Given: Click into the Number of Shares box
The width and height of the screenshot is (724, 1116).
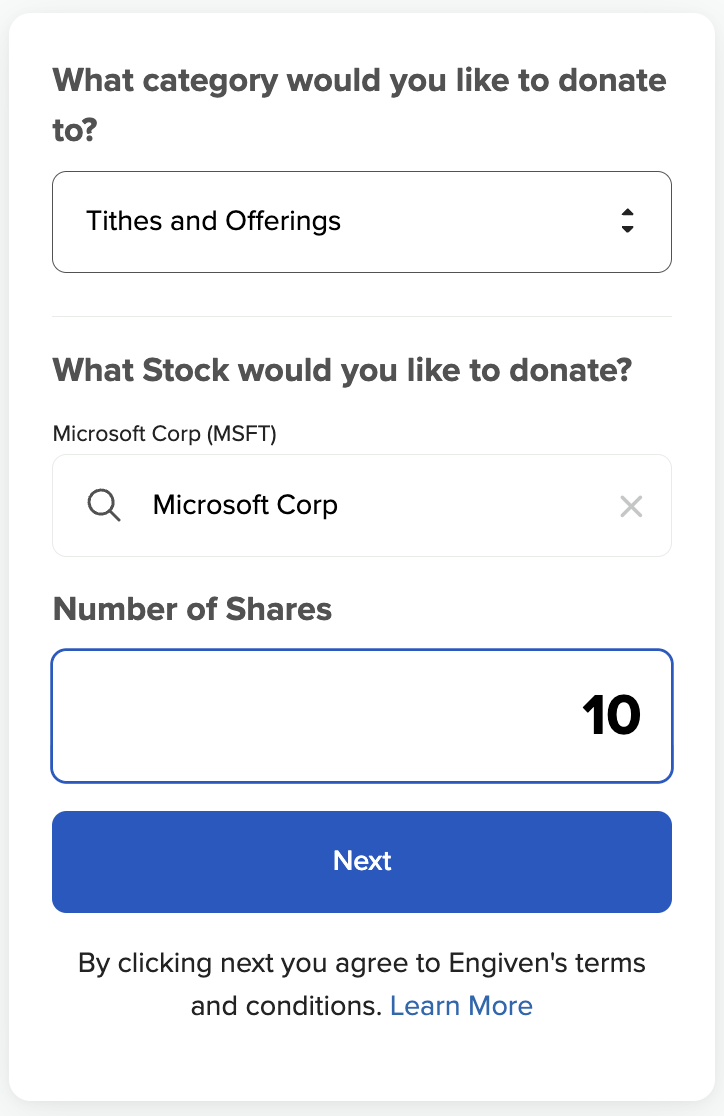Looking at the screenshot, I should click(362, 716).
